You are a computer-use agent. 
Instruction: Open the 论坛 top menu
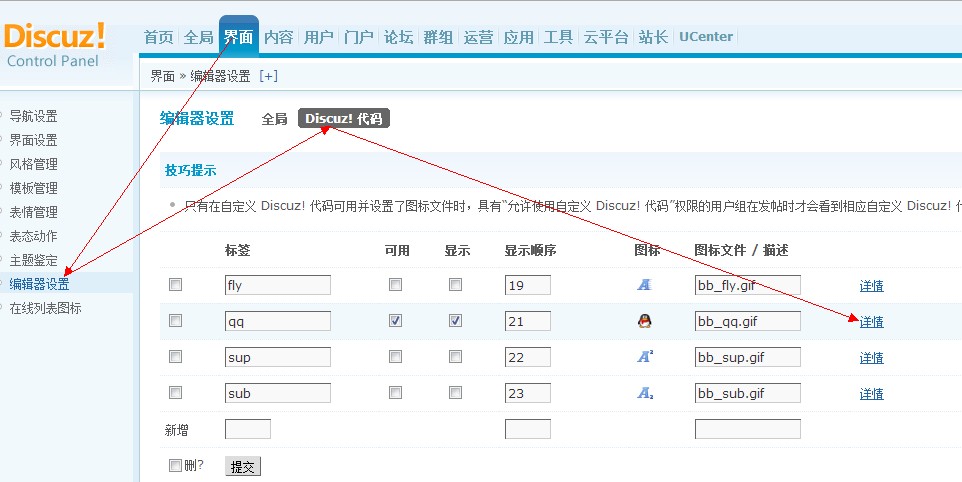click(399, 37)
